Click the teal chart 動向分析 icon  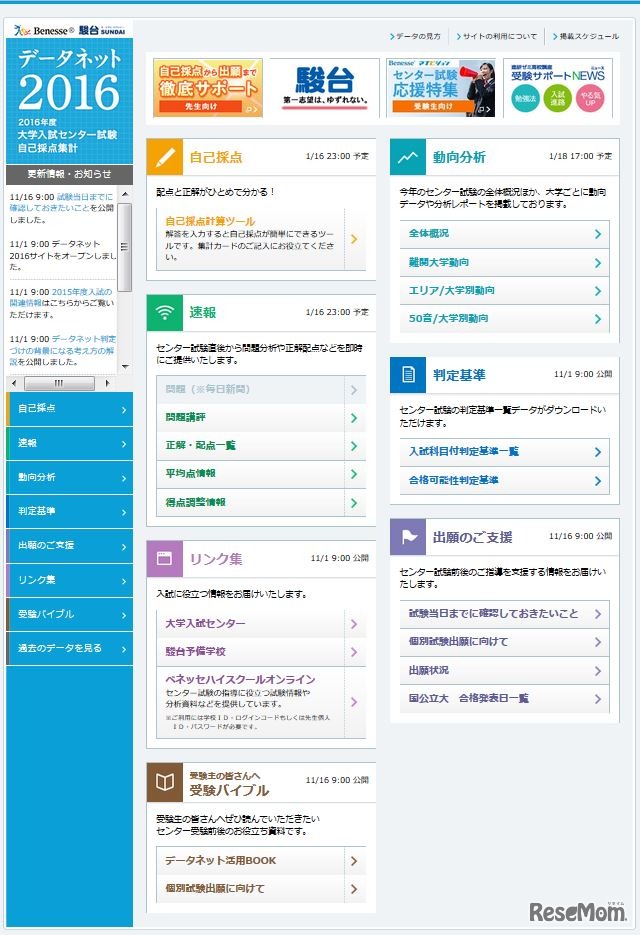point(408,157)
